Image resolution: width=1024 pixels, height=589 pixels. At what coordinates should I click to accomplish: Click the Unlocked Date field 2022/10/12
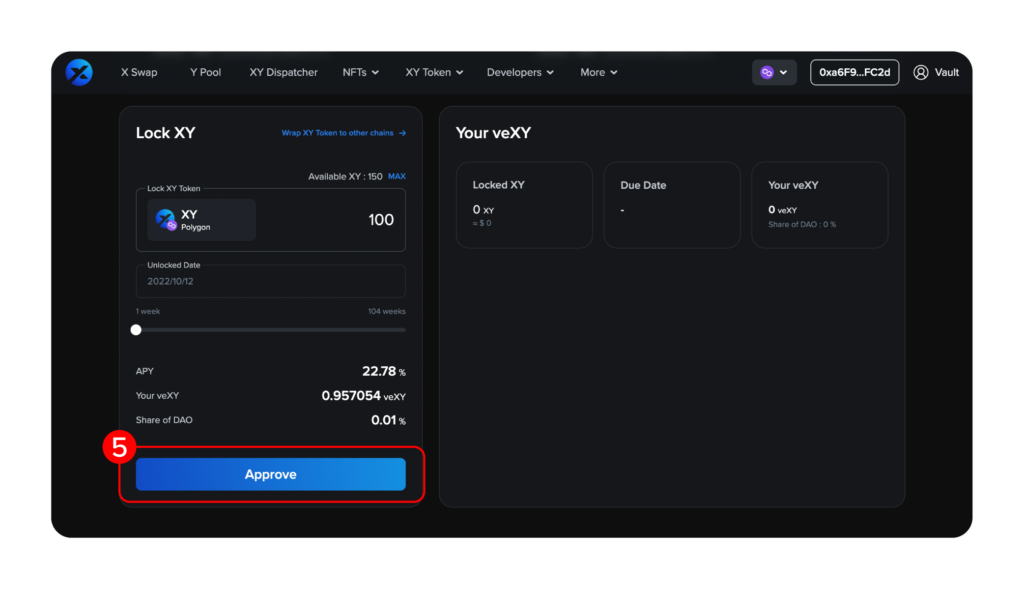point(270,281)
